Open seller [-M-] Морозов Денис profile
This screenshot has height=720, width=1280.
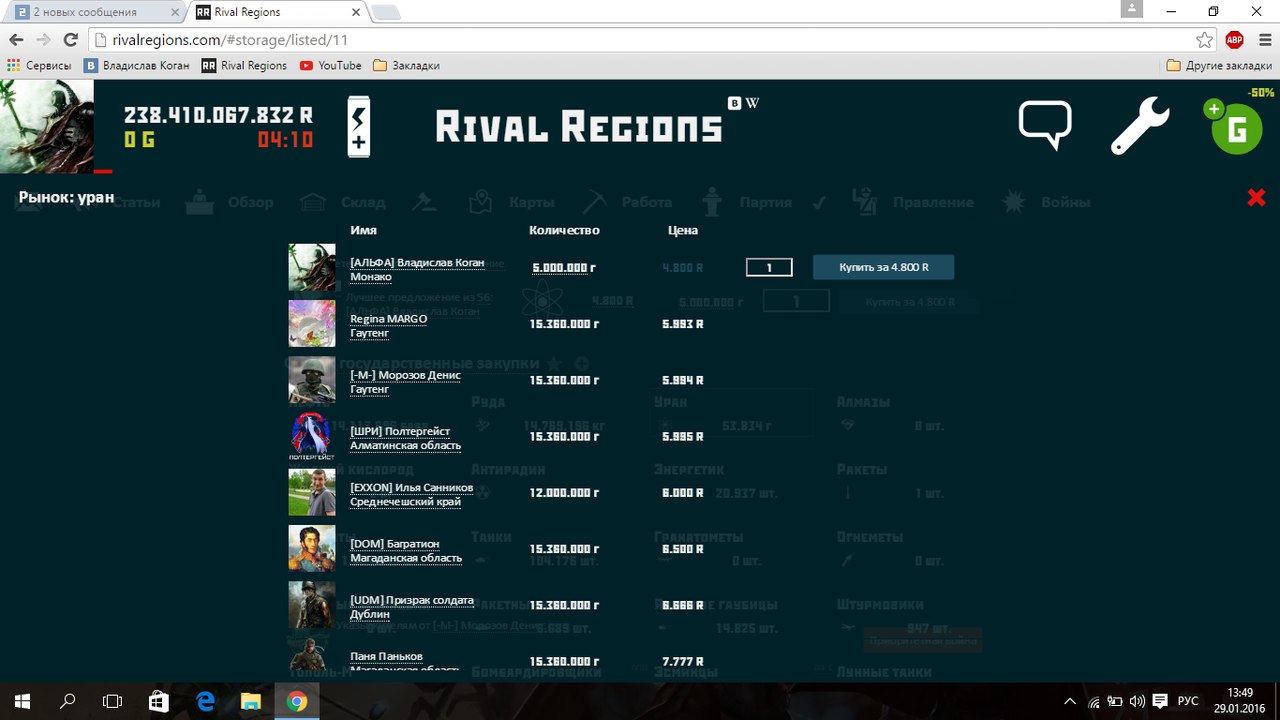click(405, 375)
